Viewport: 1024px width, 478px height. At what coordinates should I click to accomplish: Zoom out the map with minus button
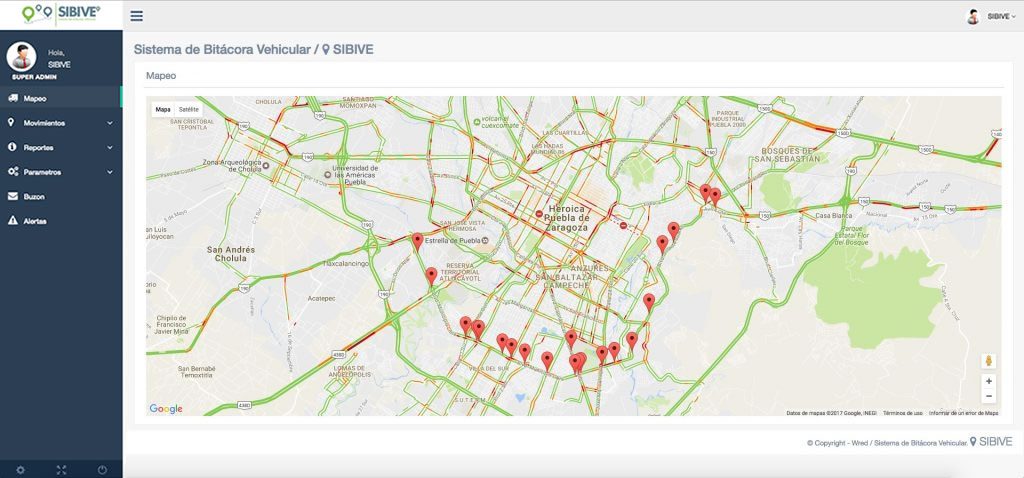tap(989, 397)
